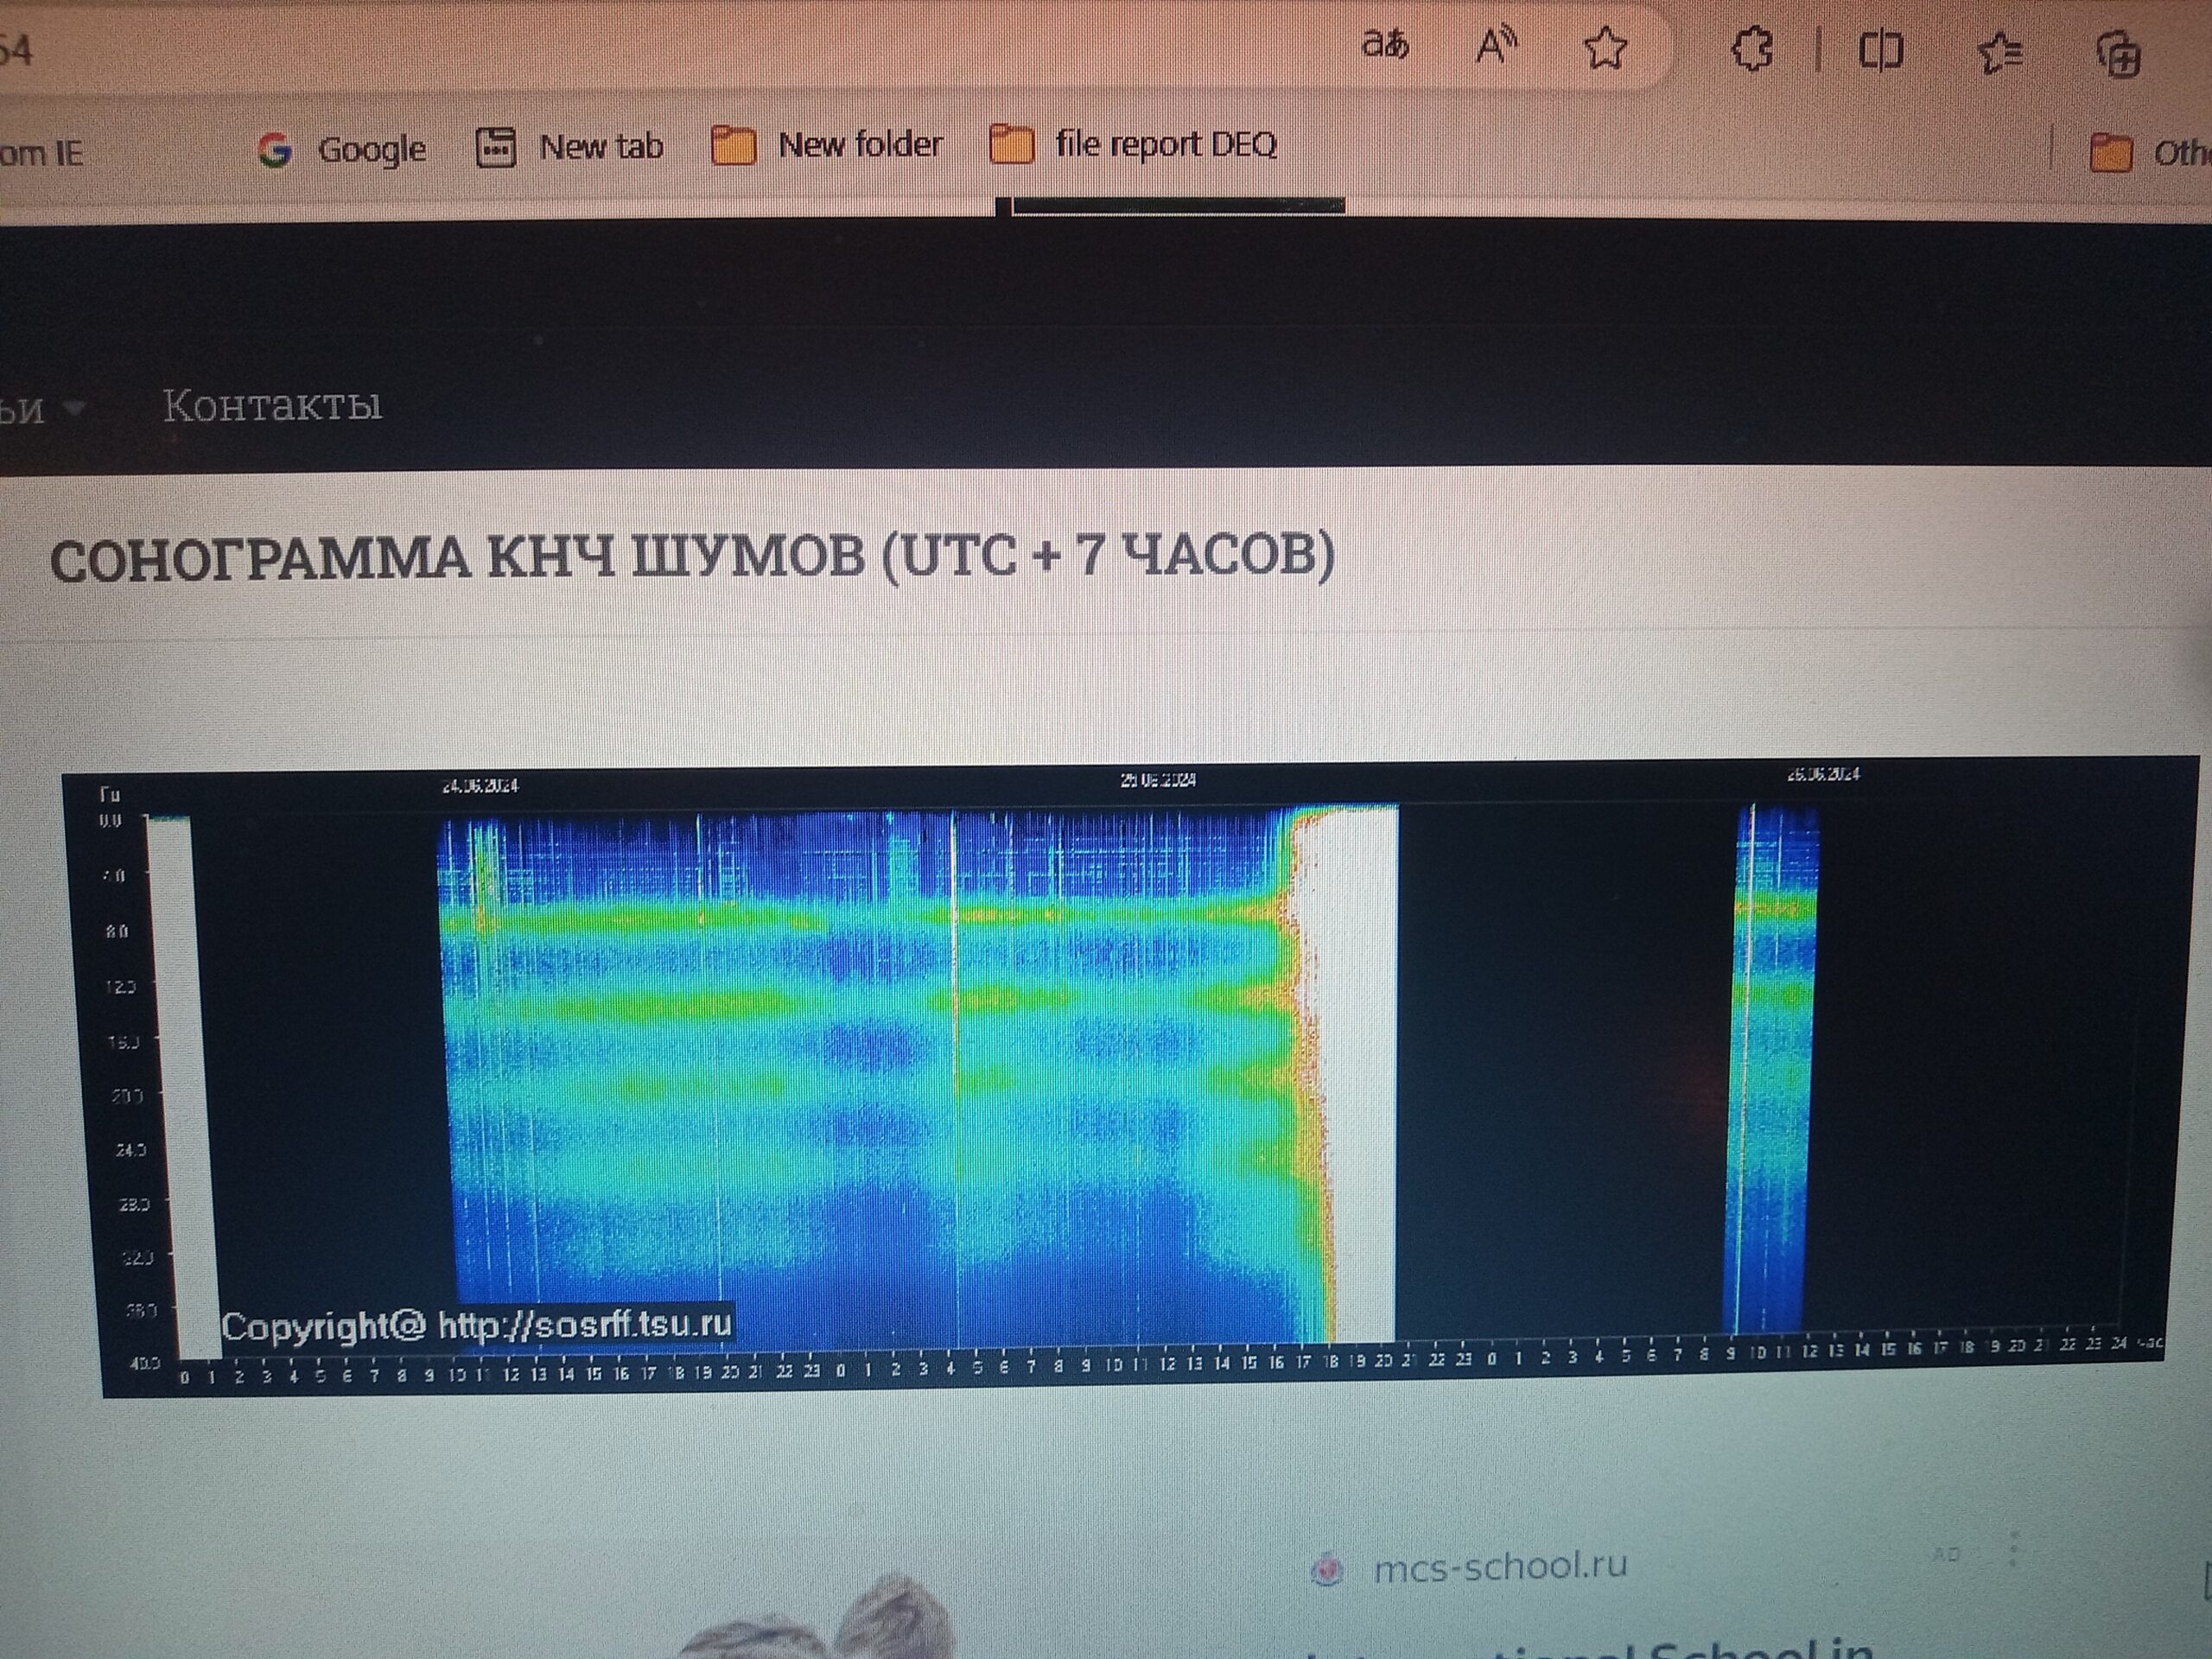Image resolution: width=2212 pixels, height=1659 pixels.
Task: Add page to favorites star icon
Action: click(x=1606, y=48)
